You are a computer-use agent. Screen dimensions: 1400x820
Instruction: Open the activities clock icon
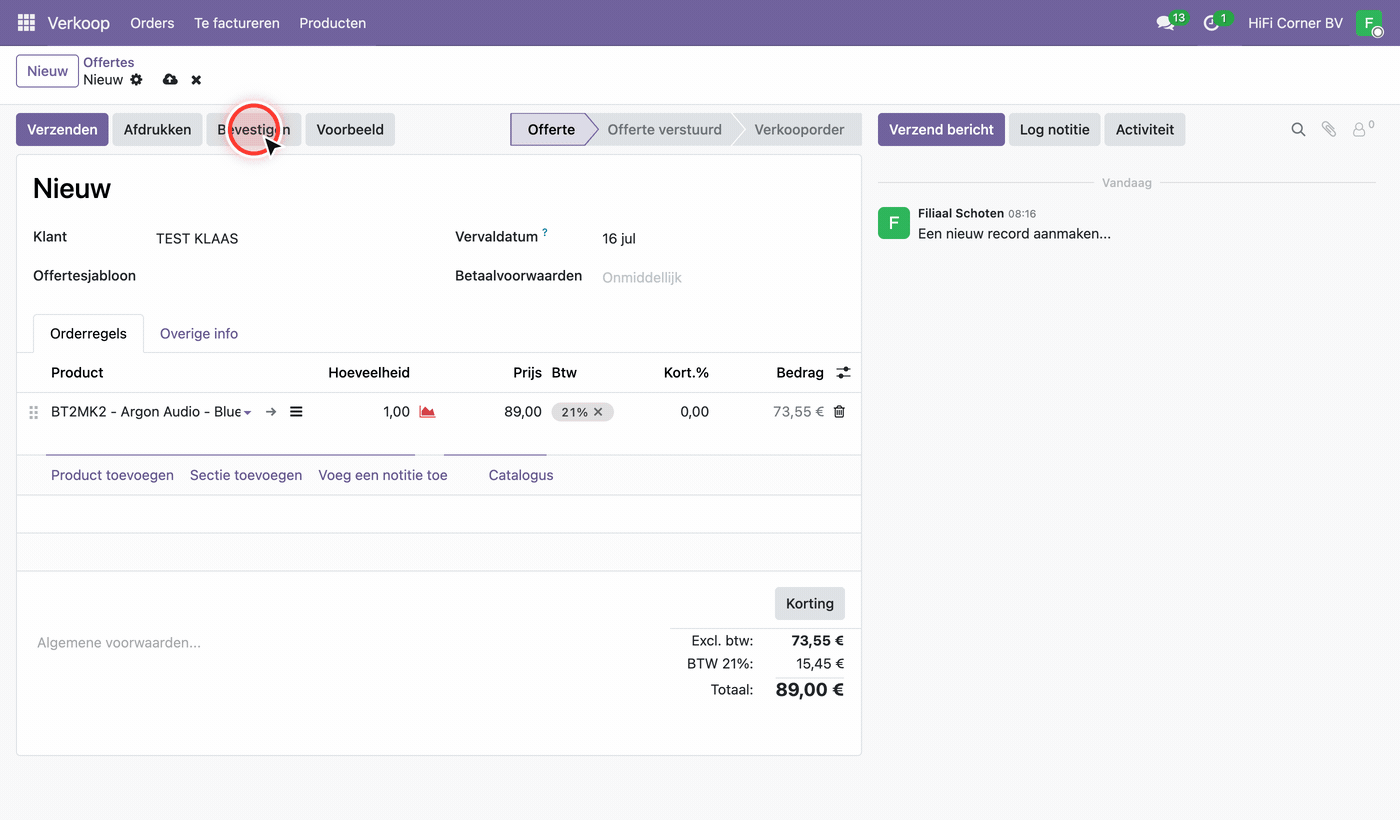pyautogui.click(x=1211, y=23)
